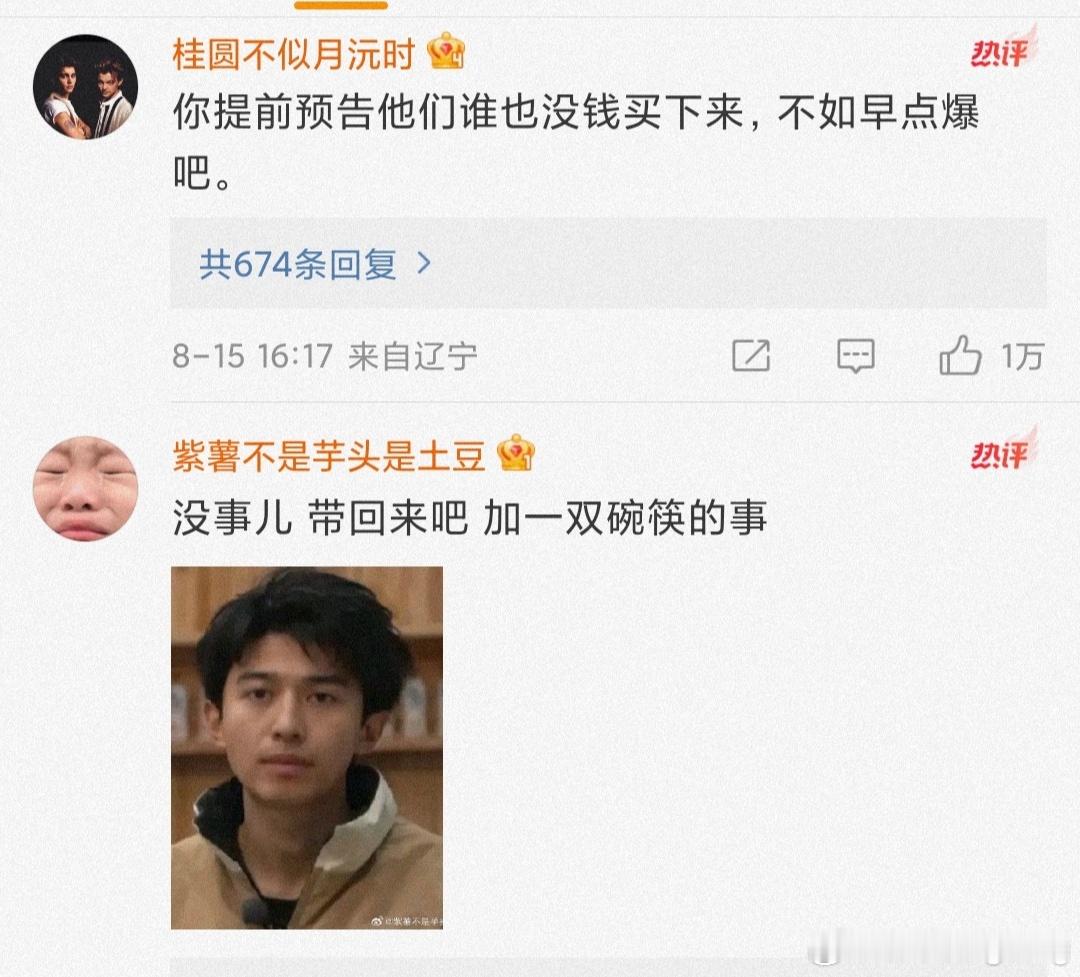Tap the 1万 like count
1080x977 pixels.
(x=1023, y=356)
